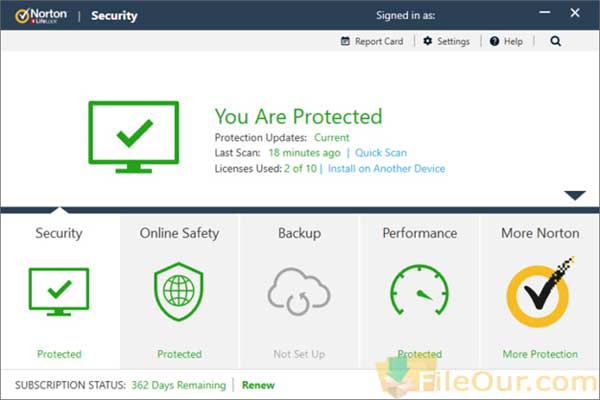The image size is (600, 400).
Task: Select the Security tab label
Action: pos(59,233)
